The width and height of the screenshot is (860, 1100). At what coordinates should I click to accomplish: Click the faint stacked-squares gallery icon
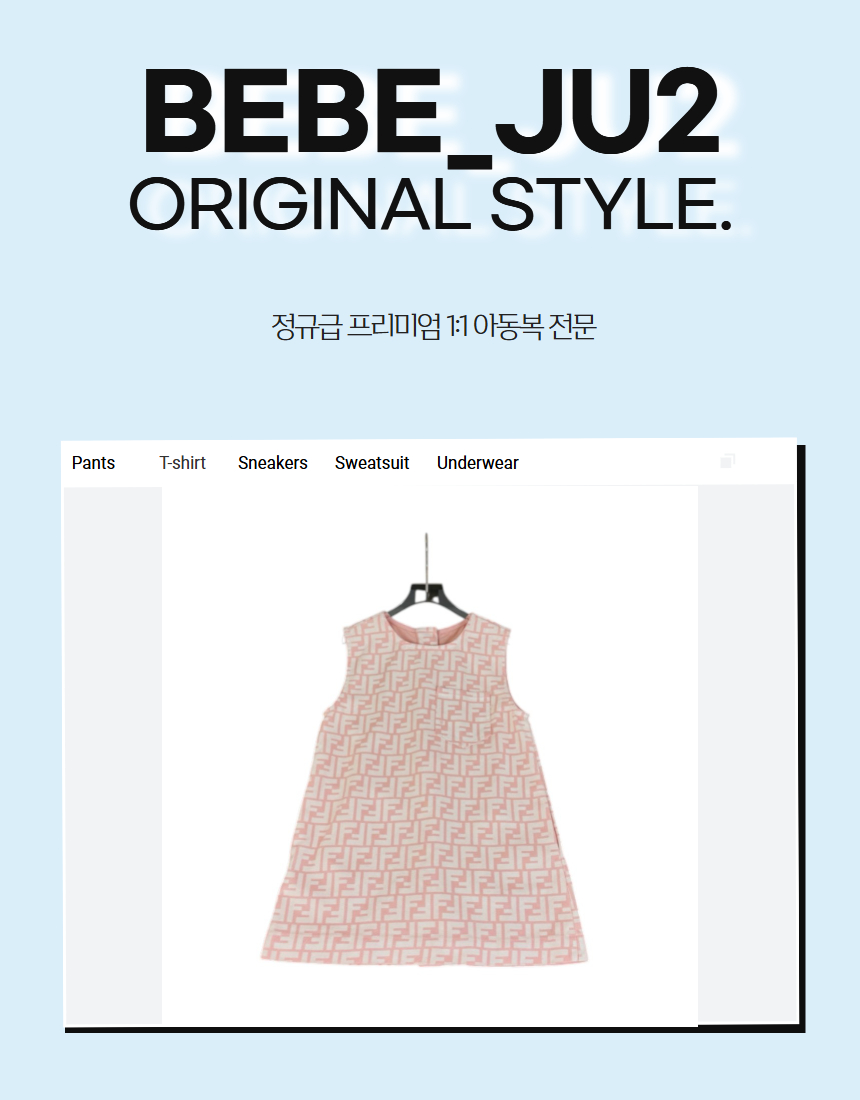tap(727, 460)
